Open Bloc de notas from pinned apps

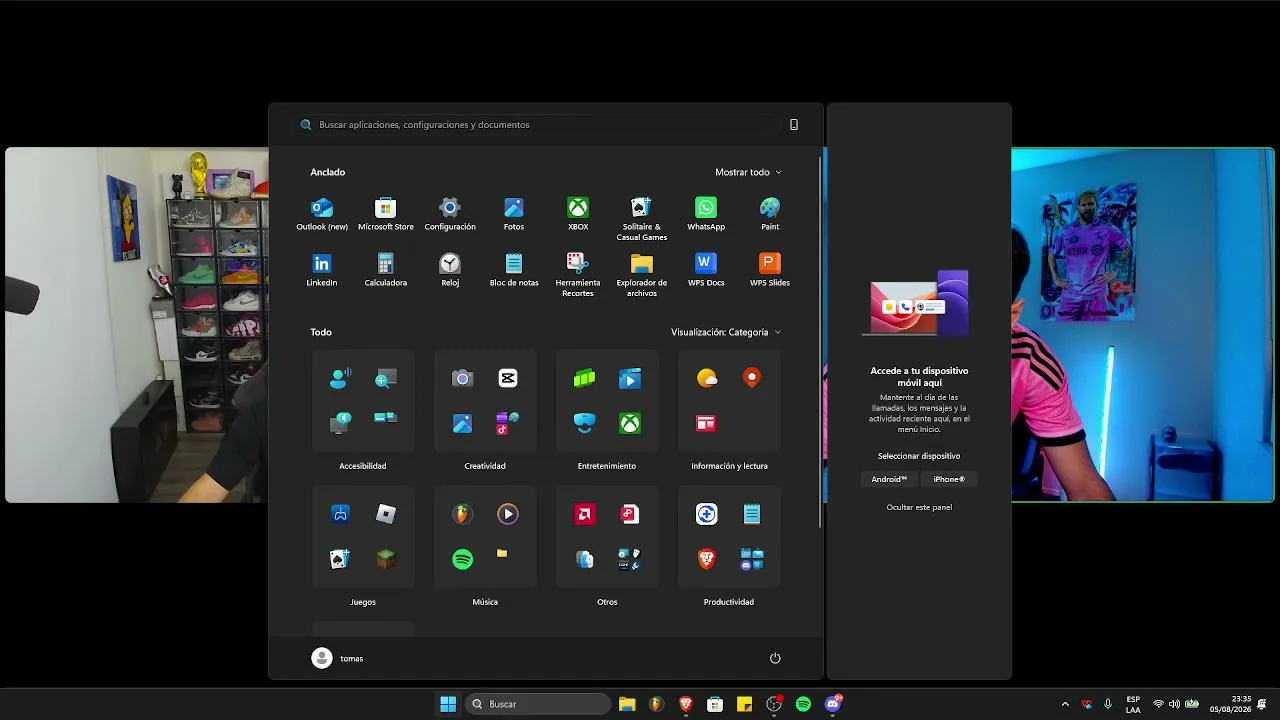coord(514,270)
